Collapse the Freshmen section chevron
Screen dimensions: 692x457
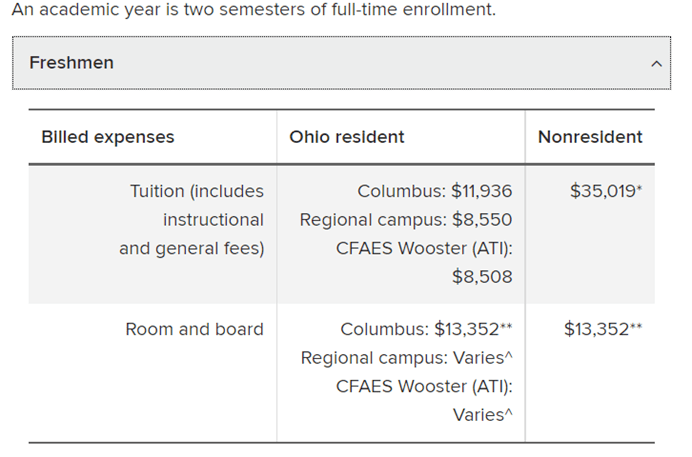click(x=656, y=64)
